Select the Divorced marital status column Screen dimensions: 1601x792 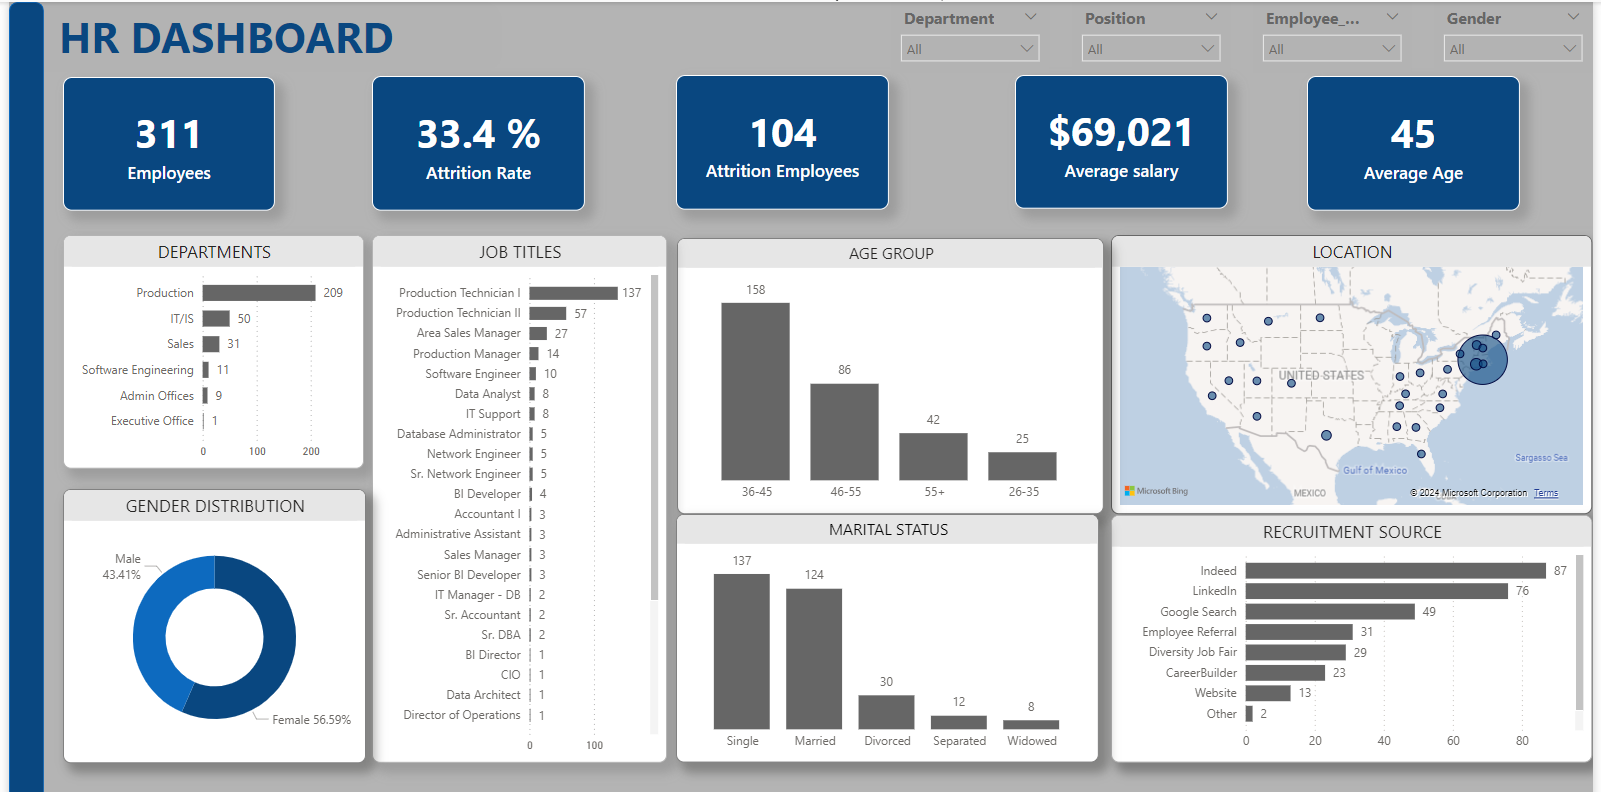click(886, 712)
